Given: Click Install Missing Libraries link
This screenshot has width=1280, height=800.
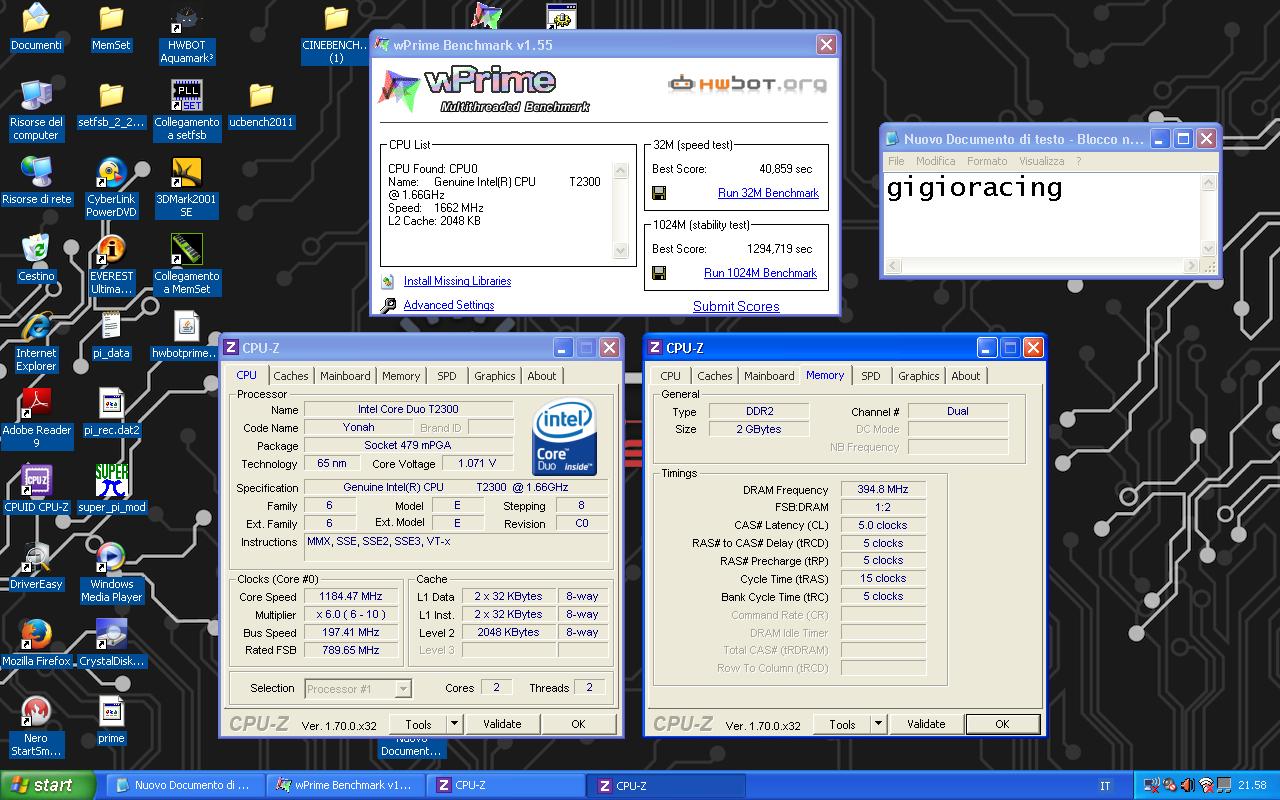Looking at the screenshot, I should (x=457, y=281).
